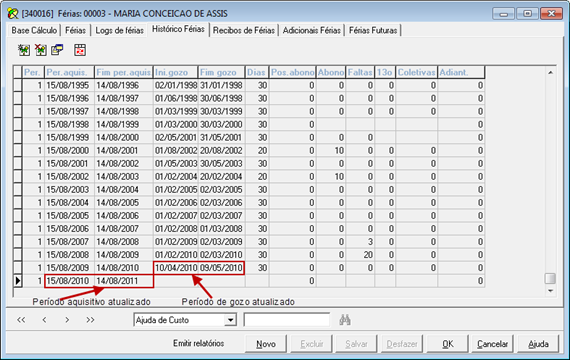Screen dimensions: 570x360
Task: Click Ini.gozo cell 02/01/1998
Action: [176, 85]
